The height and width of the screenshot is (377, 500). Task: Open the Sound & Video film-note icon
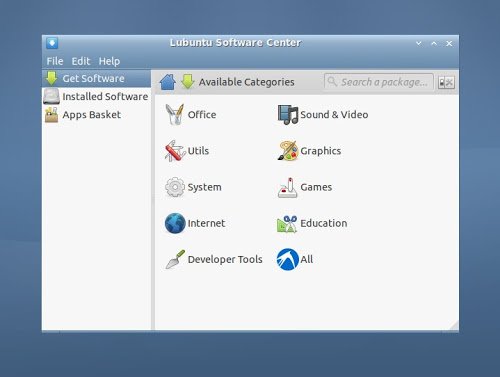[x=288, y=114]
